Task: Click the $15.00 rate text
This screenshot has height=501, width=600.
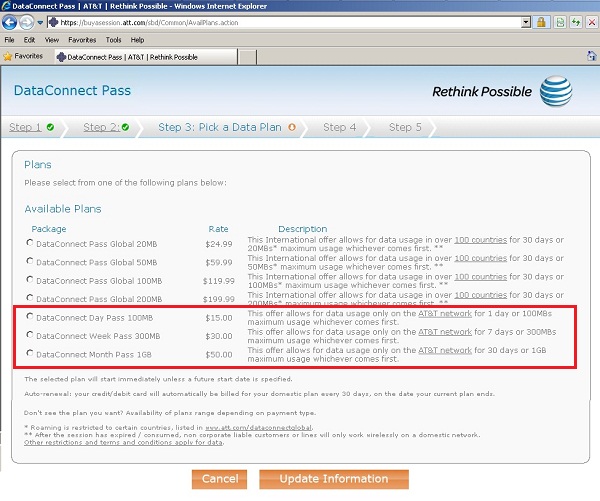Action: click(218, 318)
